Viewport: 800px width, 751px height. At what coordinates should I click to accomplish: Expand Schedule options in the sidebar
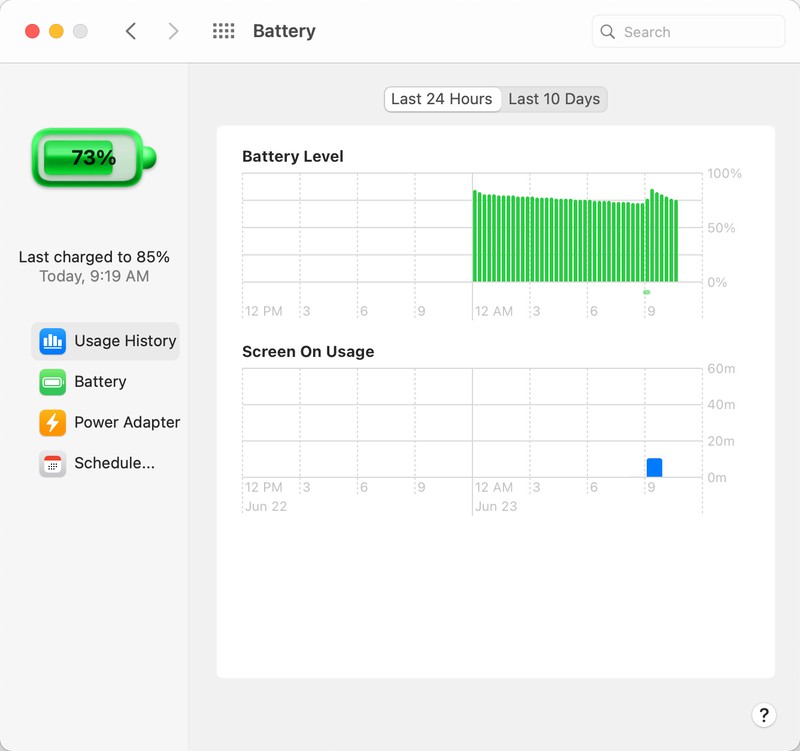tap(111, 463)
